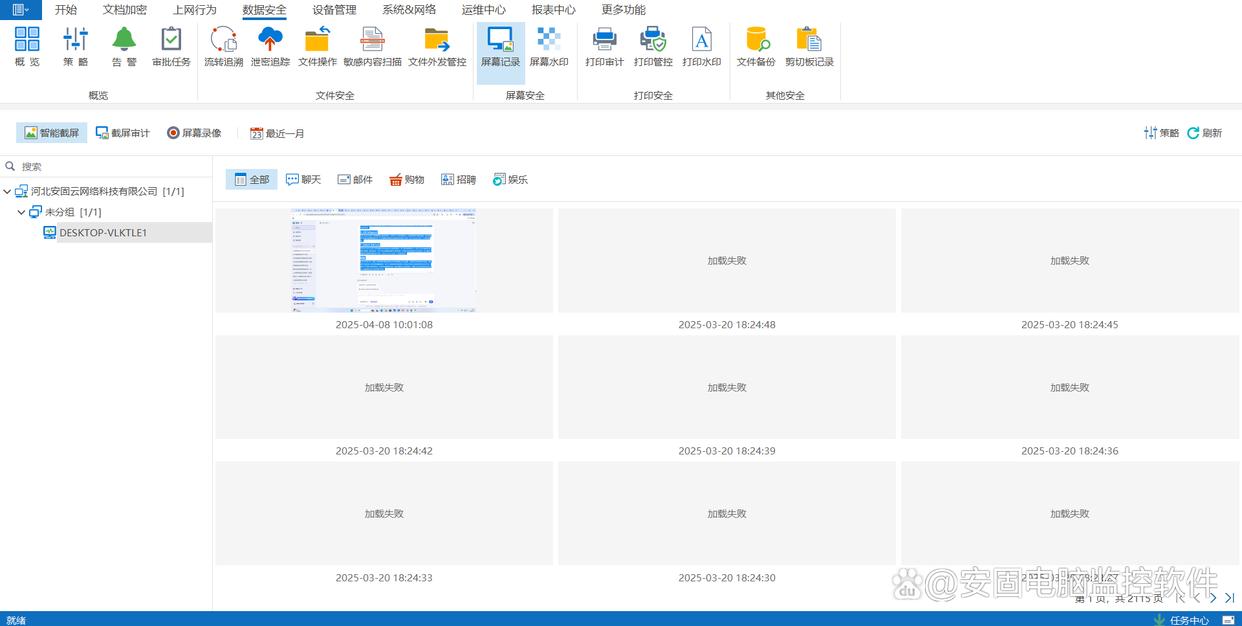Open the 报表中心 ribbon tab

[x=553, y=10]
